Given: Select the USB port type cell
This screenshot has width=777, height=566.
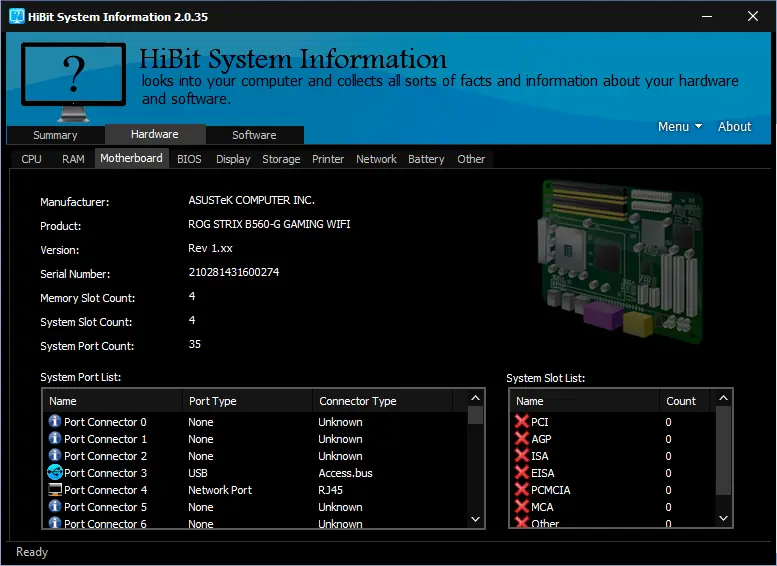Looking at the screenshot, I should 198,473.
